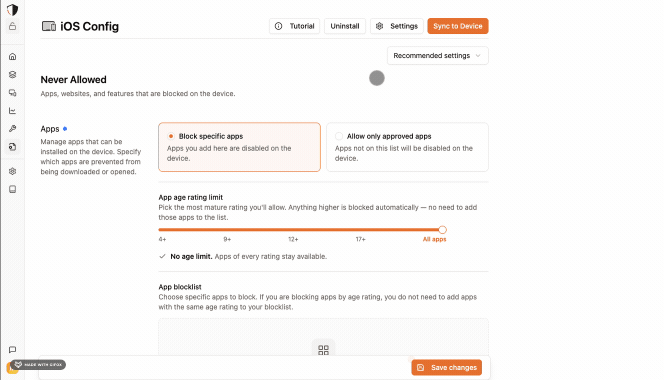Click the Apps section label
The image size is (664, 380).
(x=50, y=129)
